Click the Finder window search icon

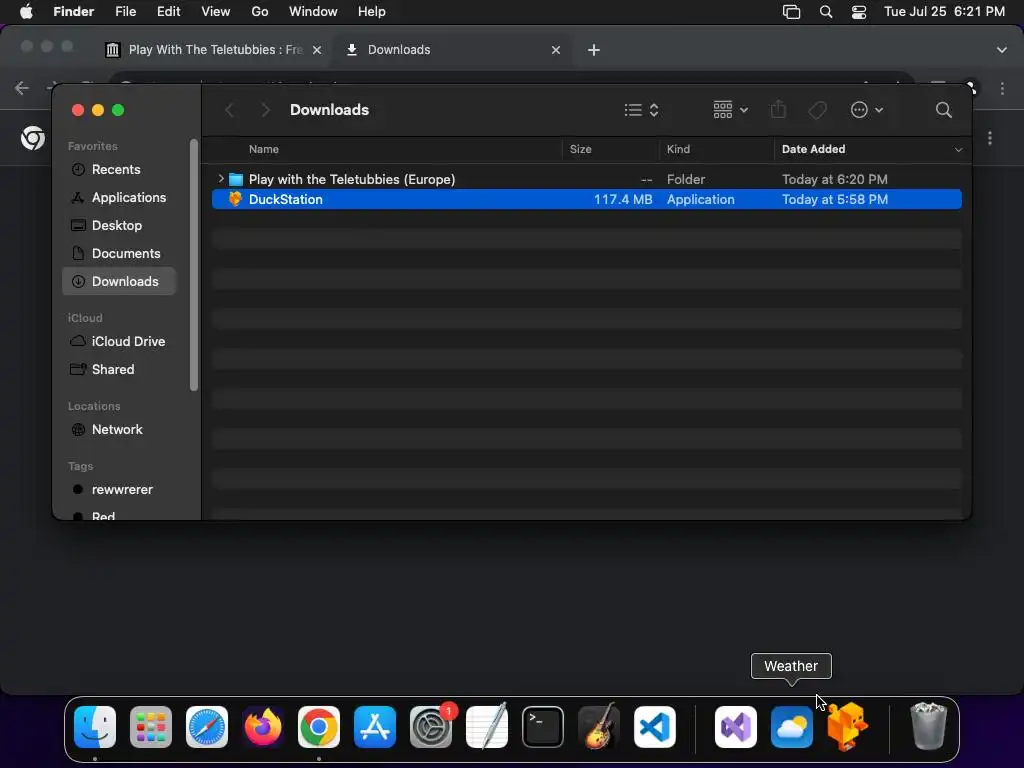(x=944, y=110)
